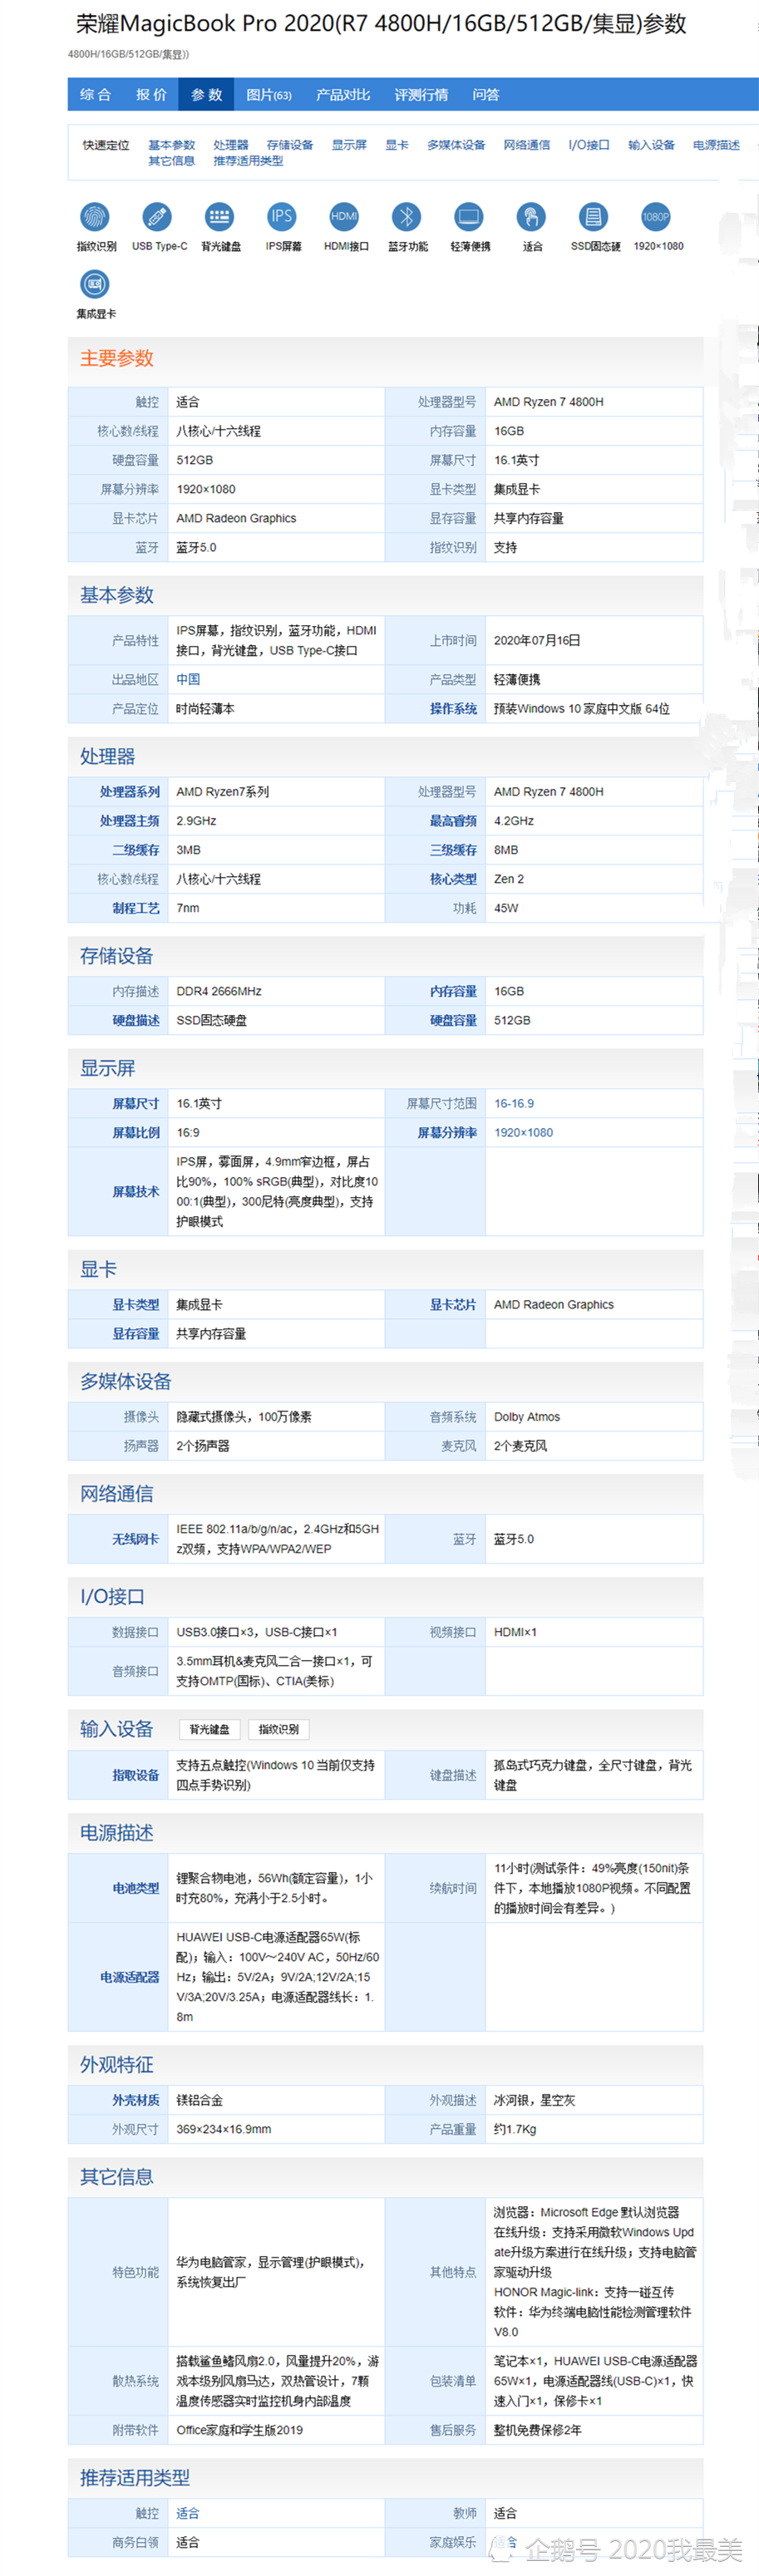Open the 制程工艺 label link

(x=135, y=907)
